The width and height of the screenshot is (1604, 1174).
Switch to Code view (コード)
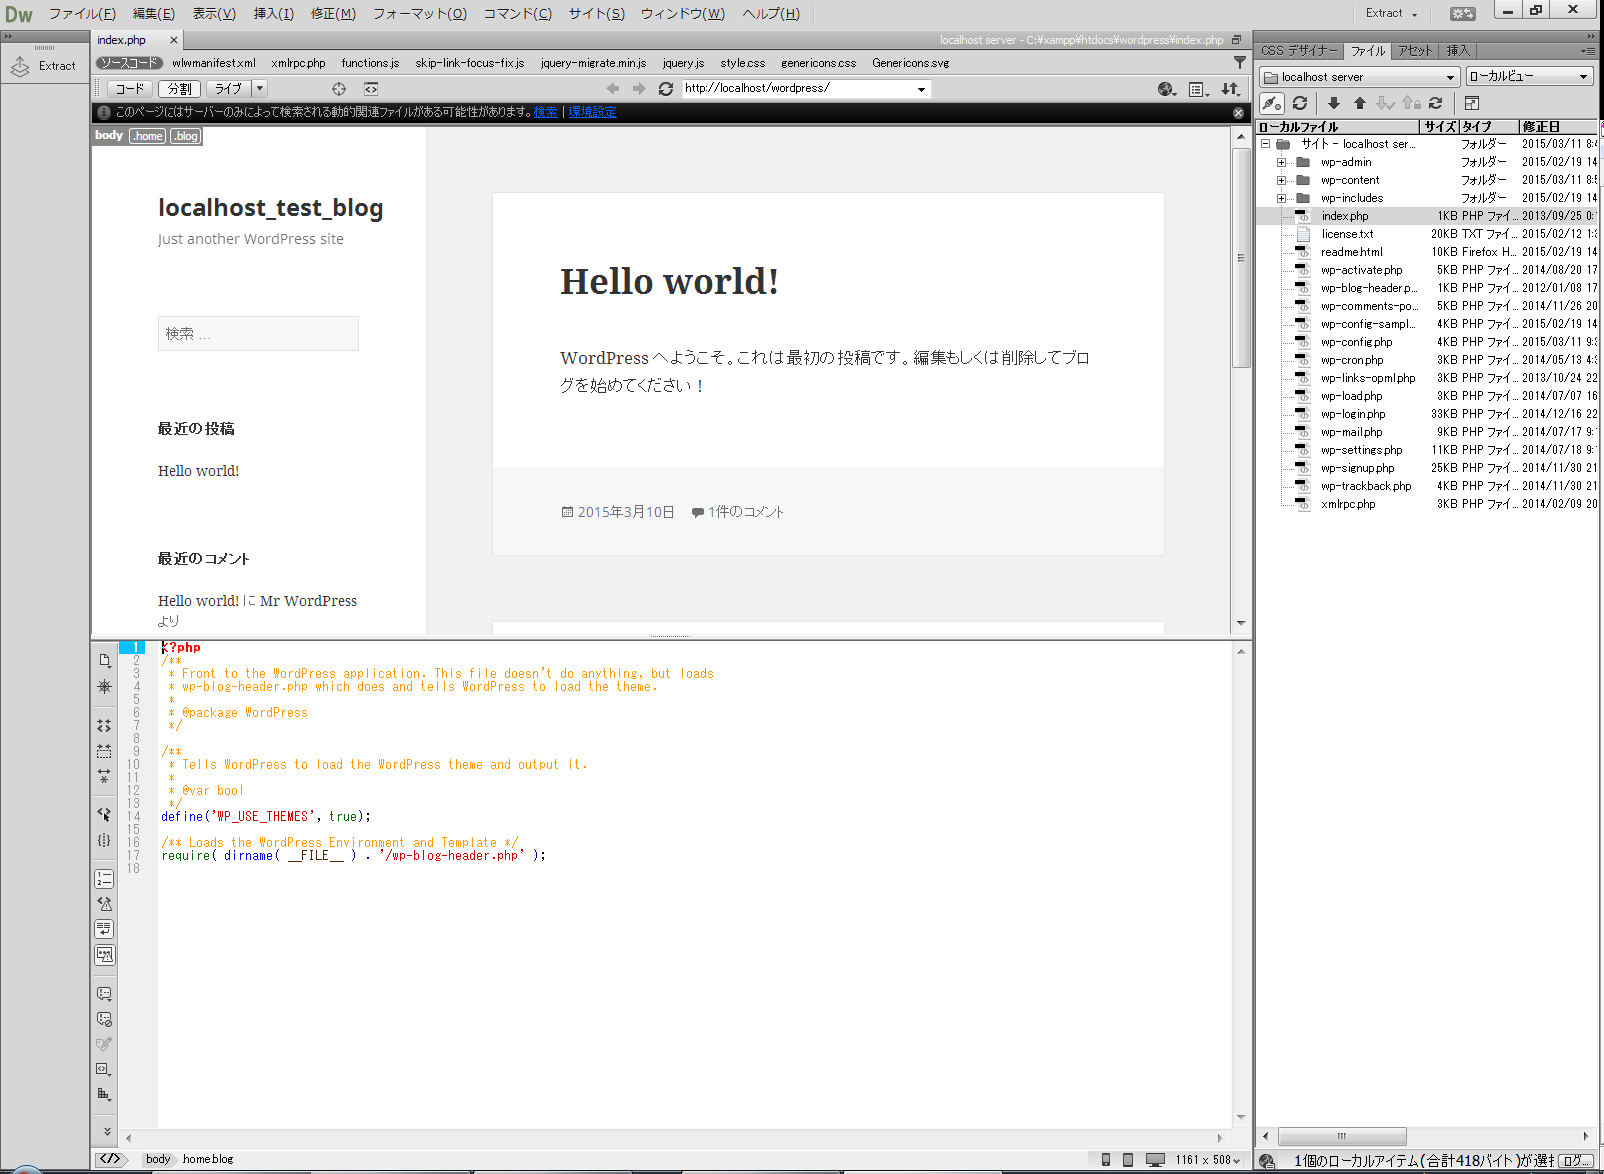point(130,89)
